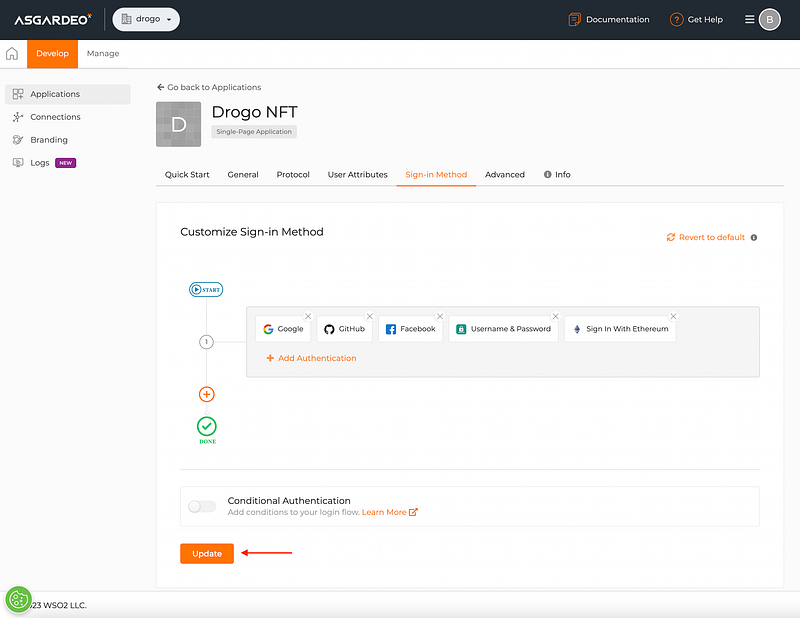The width and height of the screenshot is (800, 618).
Task: Open cookie preferences icon
Action: [x=19, y=599]
